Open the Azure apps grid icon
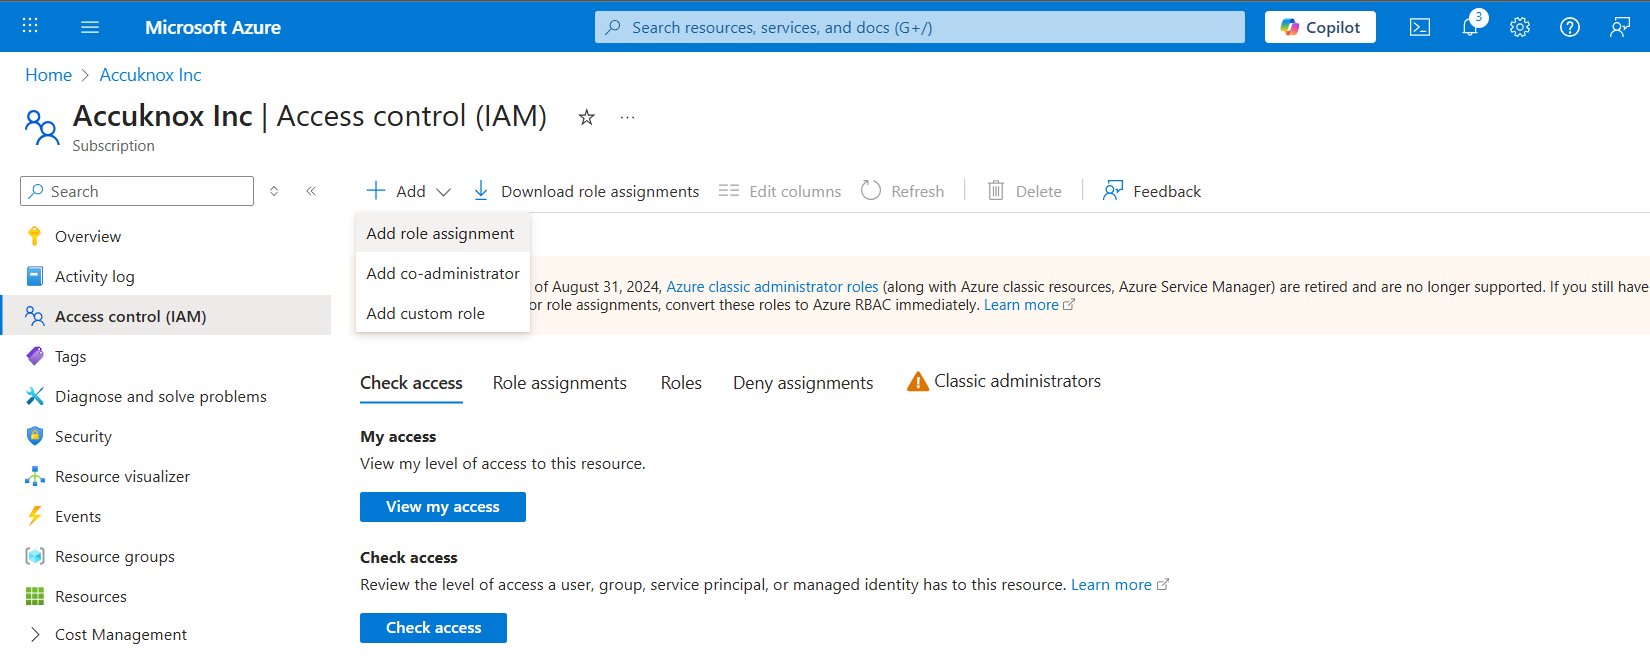The image size is (1650, 666). [30, 26]
